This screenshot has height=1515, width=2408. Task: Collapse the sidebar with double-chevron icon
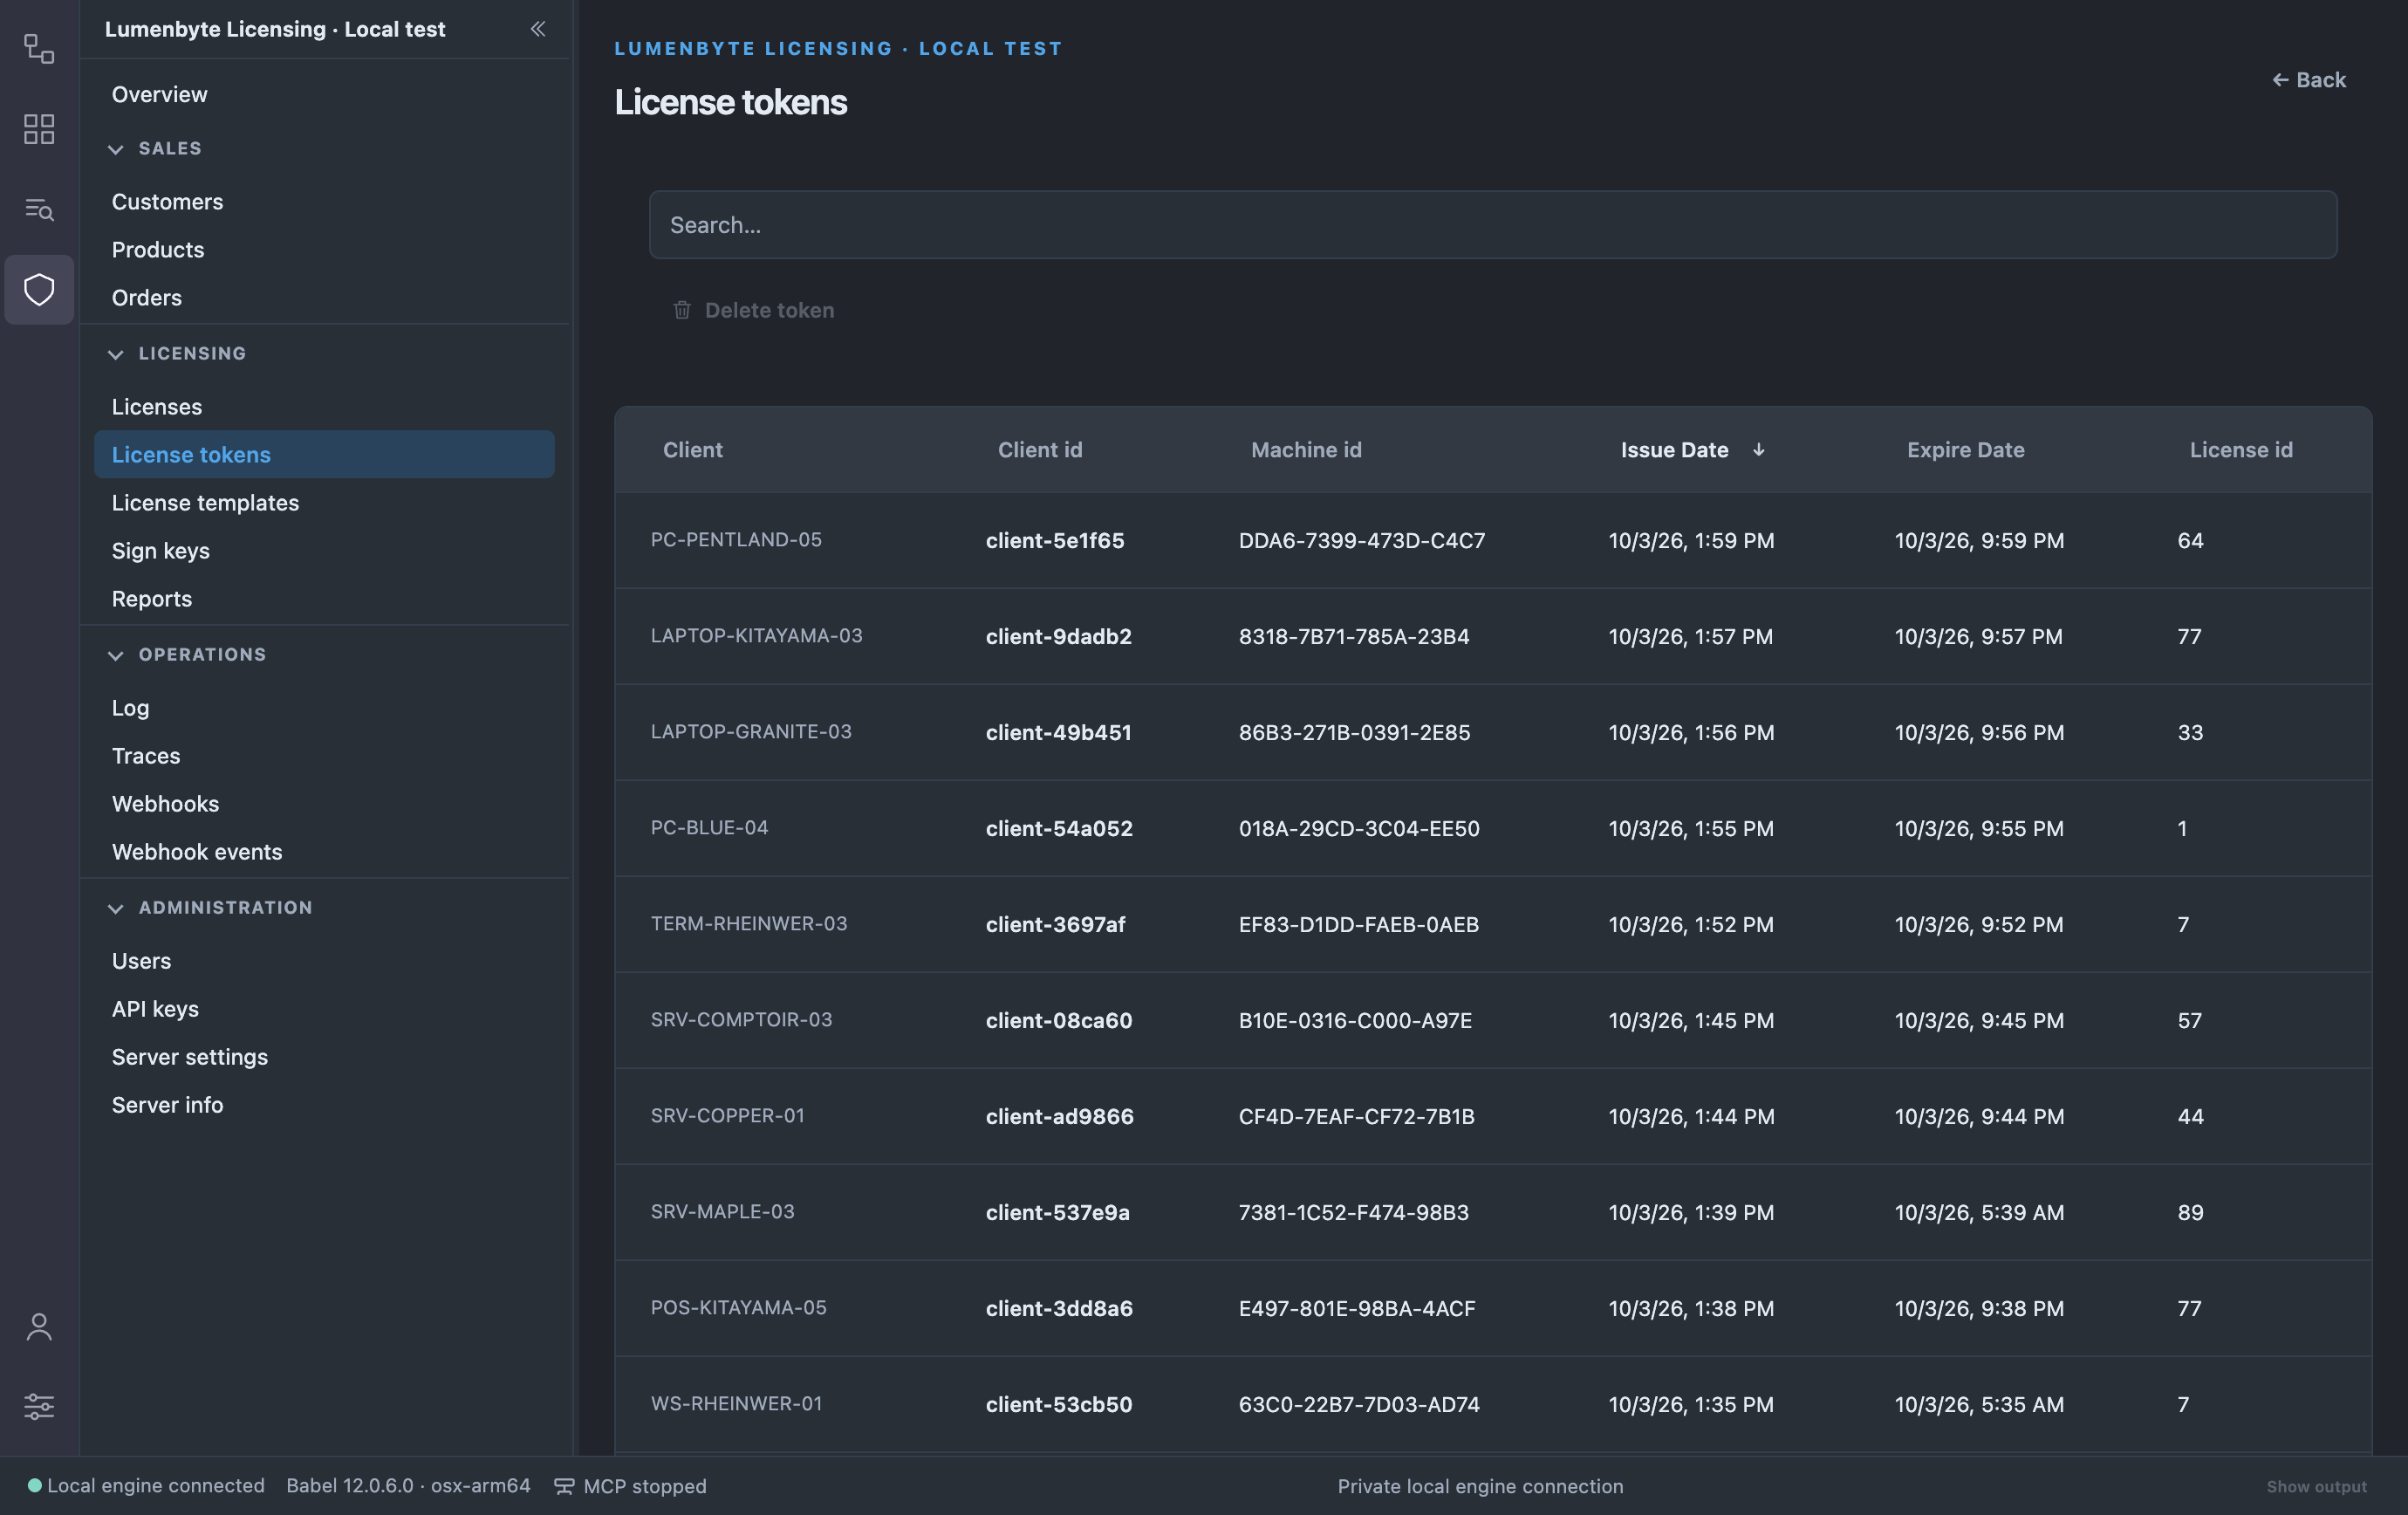(x=538, y=29)
